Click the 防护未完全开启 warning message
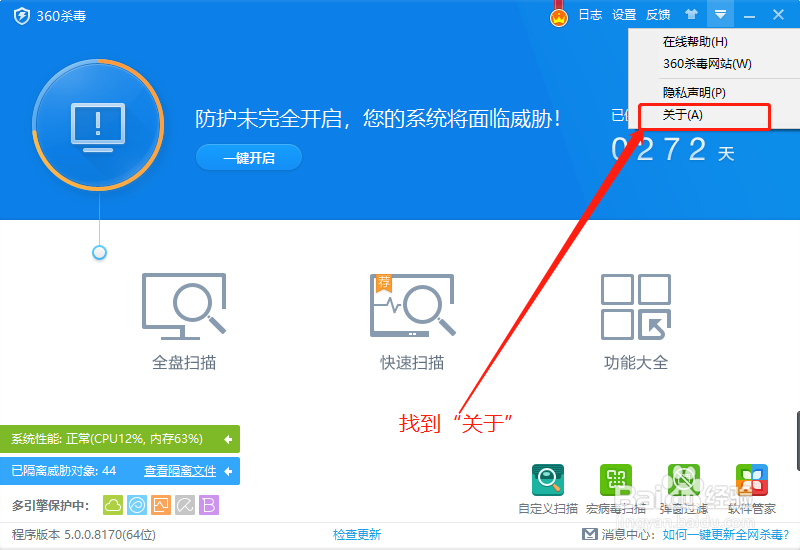The width and height of the screenshot is (800, 550). click(x=378, y=119)
